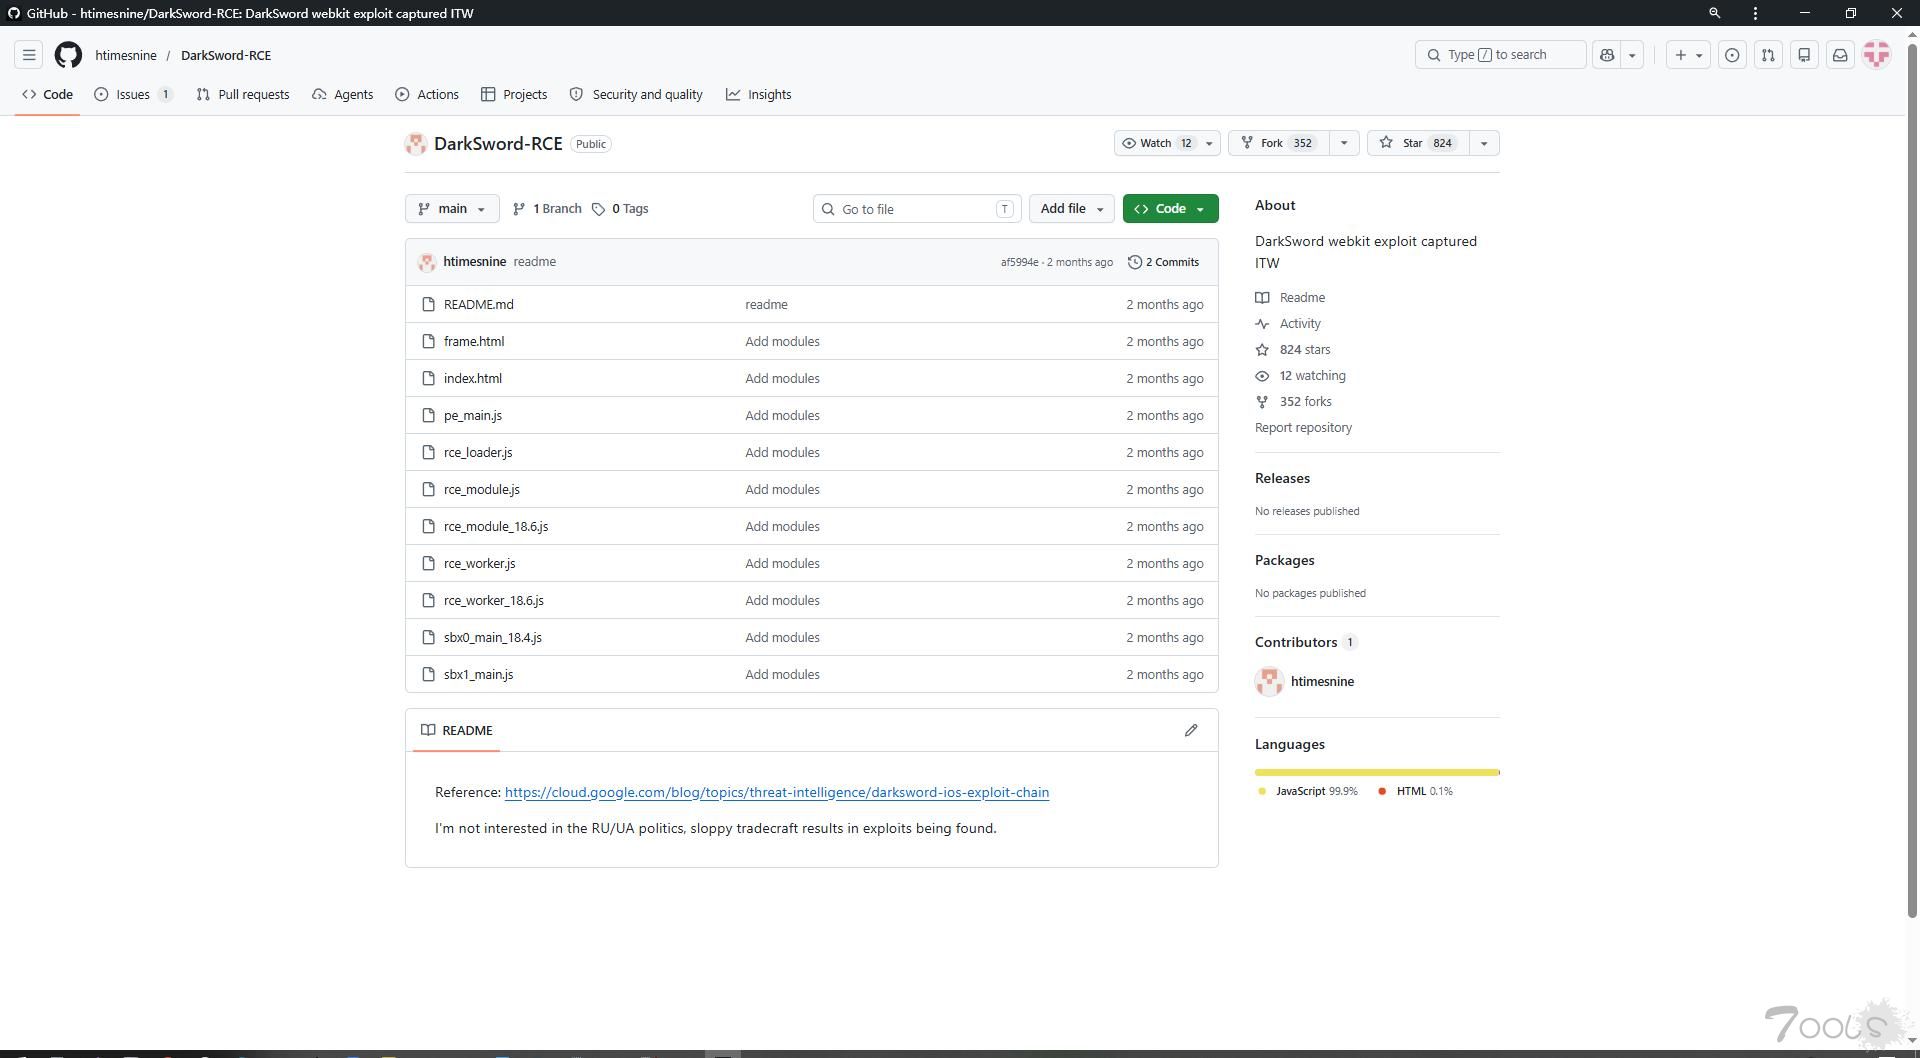Viewport: 1920px width, 1058px height.
Task: Open the HTML 0.1% language link
Action: click(1416, 791)
